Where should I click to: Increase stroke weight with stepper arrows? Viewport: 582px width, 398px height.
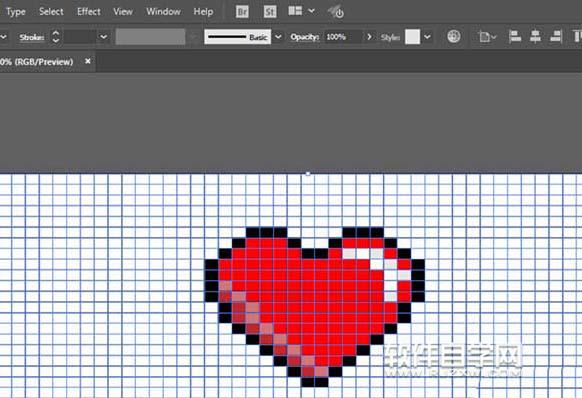coord(56,33)
